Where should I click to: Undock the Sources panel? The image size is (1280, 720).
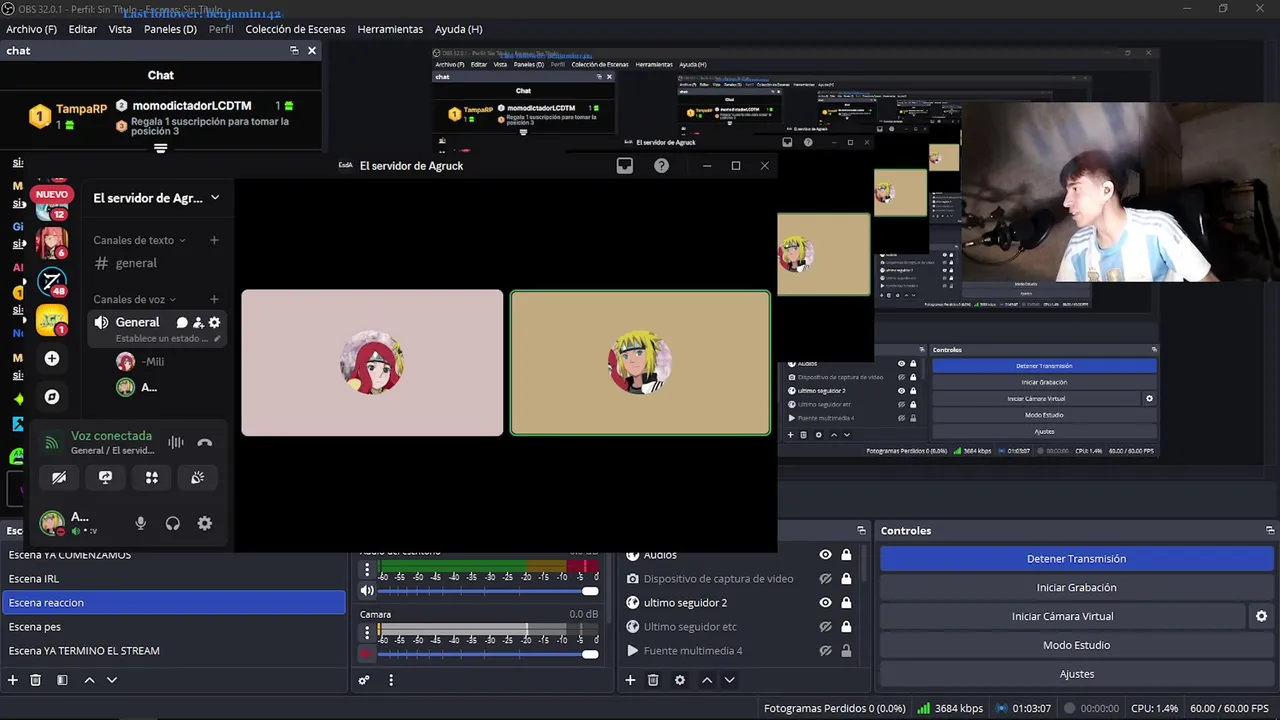tap(861, 531)
